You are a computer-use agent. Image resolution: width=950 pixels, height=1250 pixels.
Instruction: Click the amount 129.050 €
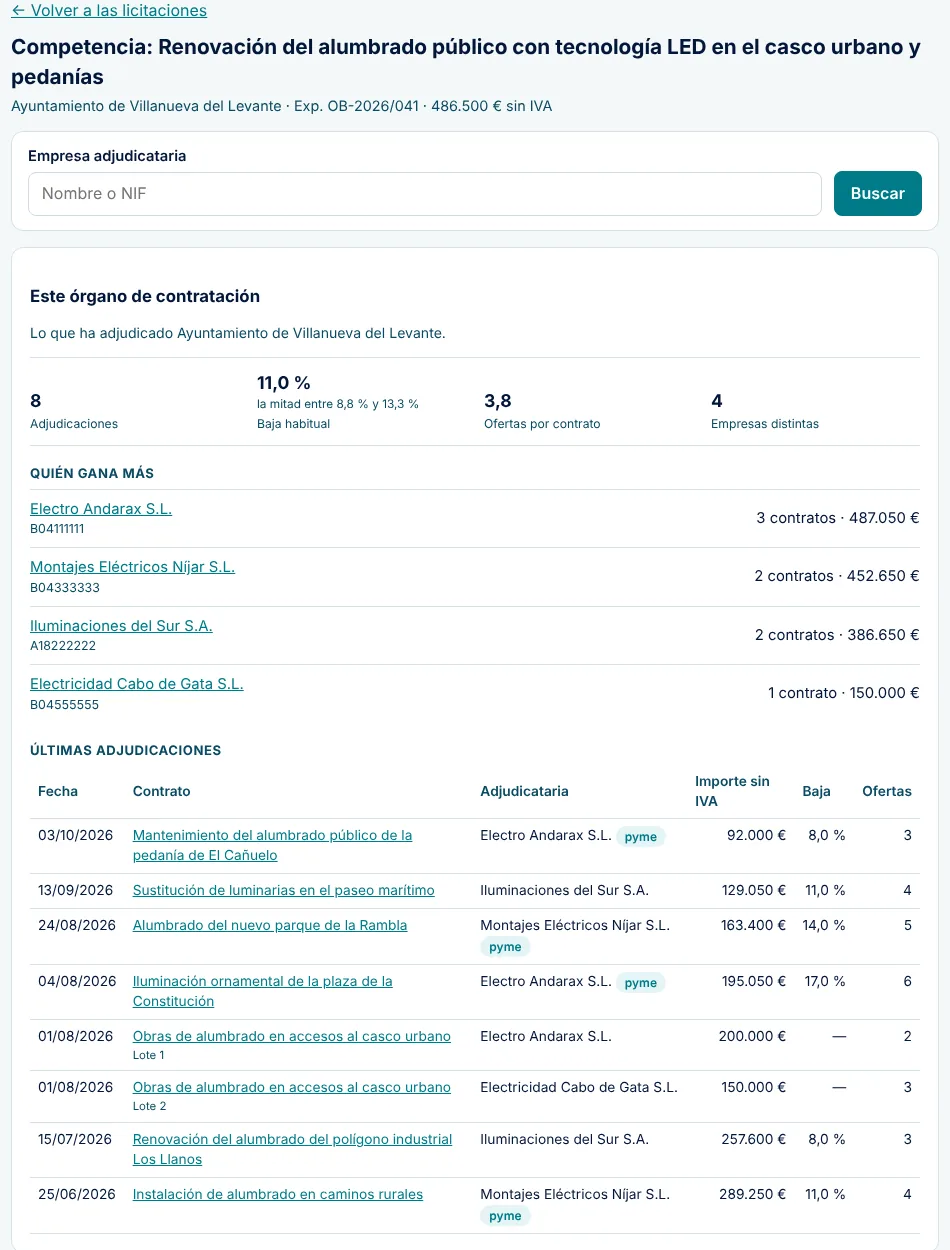point(754,890)
